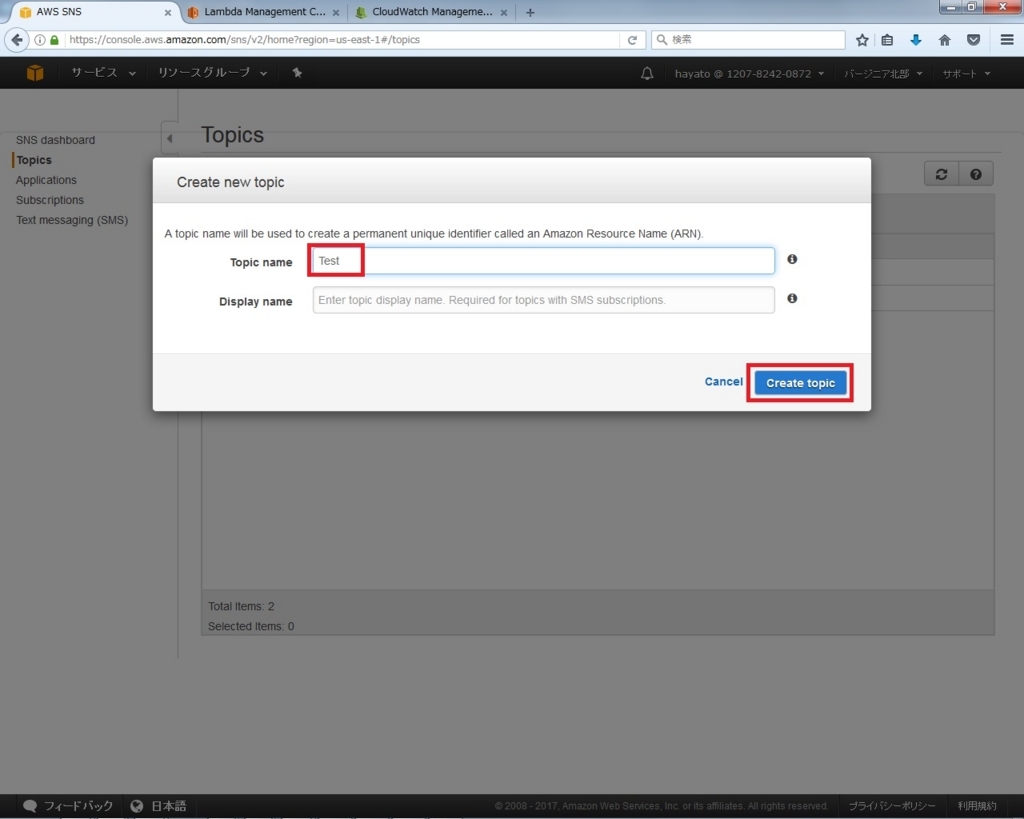Close the Lambda Management Console tab
Viewport: 1024px width, 819px height.
336,12
